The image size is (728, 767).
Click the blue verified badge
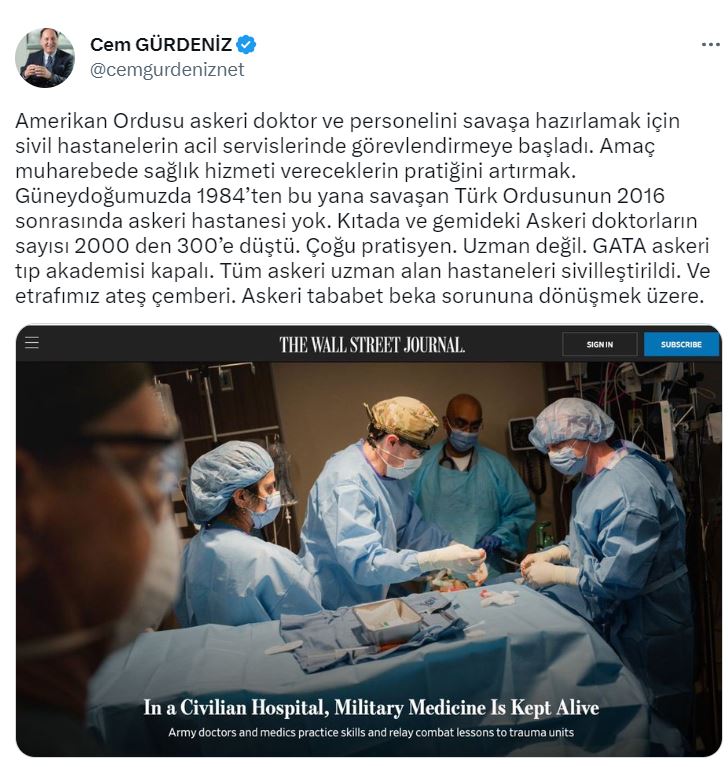tap(246, 45)
